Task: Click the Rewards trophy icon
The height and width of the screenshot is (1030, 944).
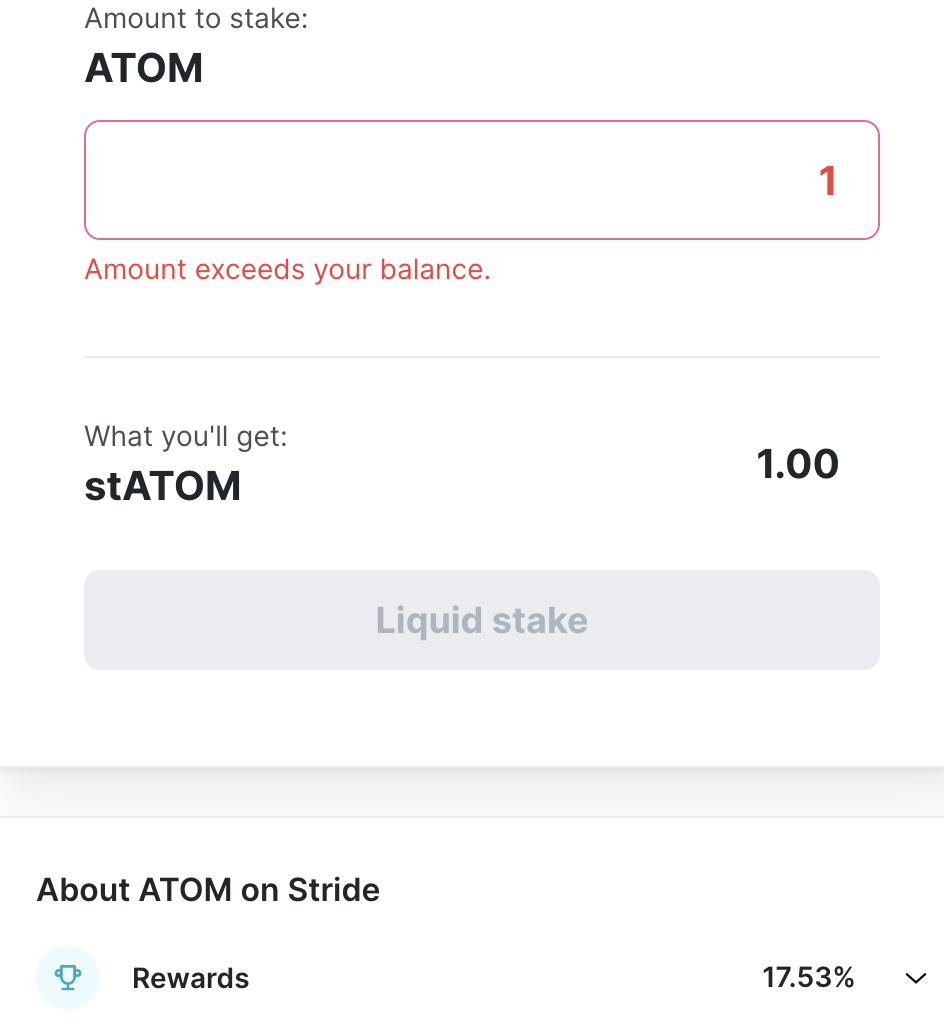Action: coord(68,977)
